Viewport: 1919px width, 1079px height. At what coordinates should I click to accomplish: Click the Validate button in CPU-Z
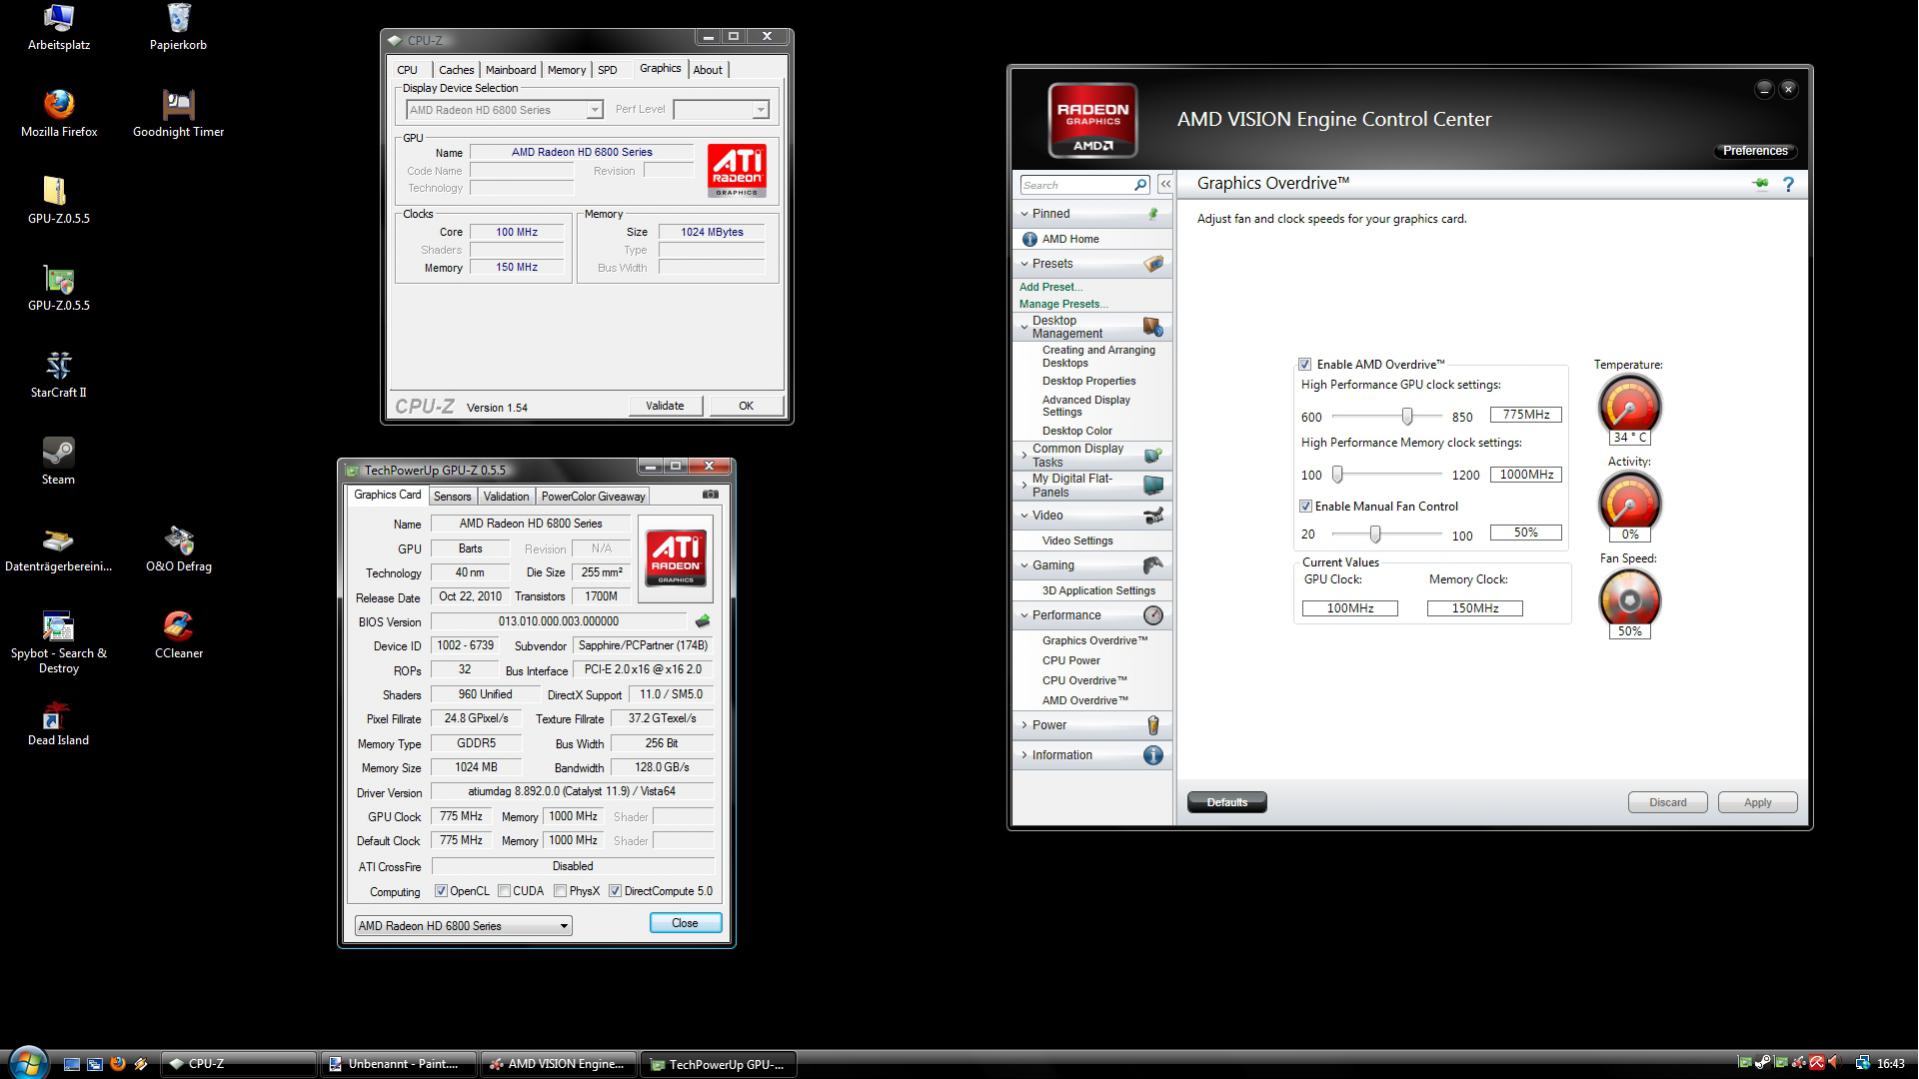click(x=665, y=406)
